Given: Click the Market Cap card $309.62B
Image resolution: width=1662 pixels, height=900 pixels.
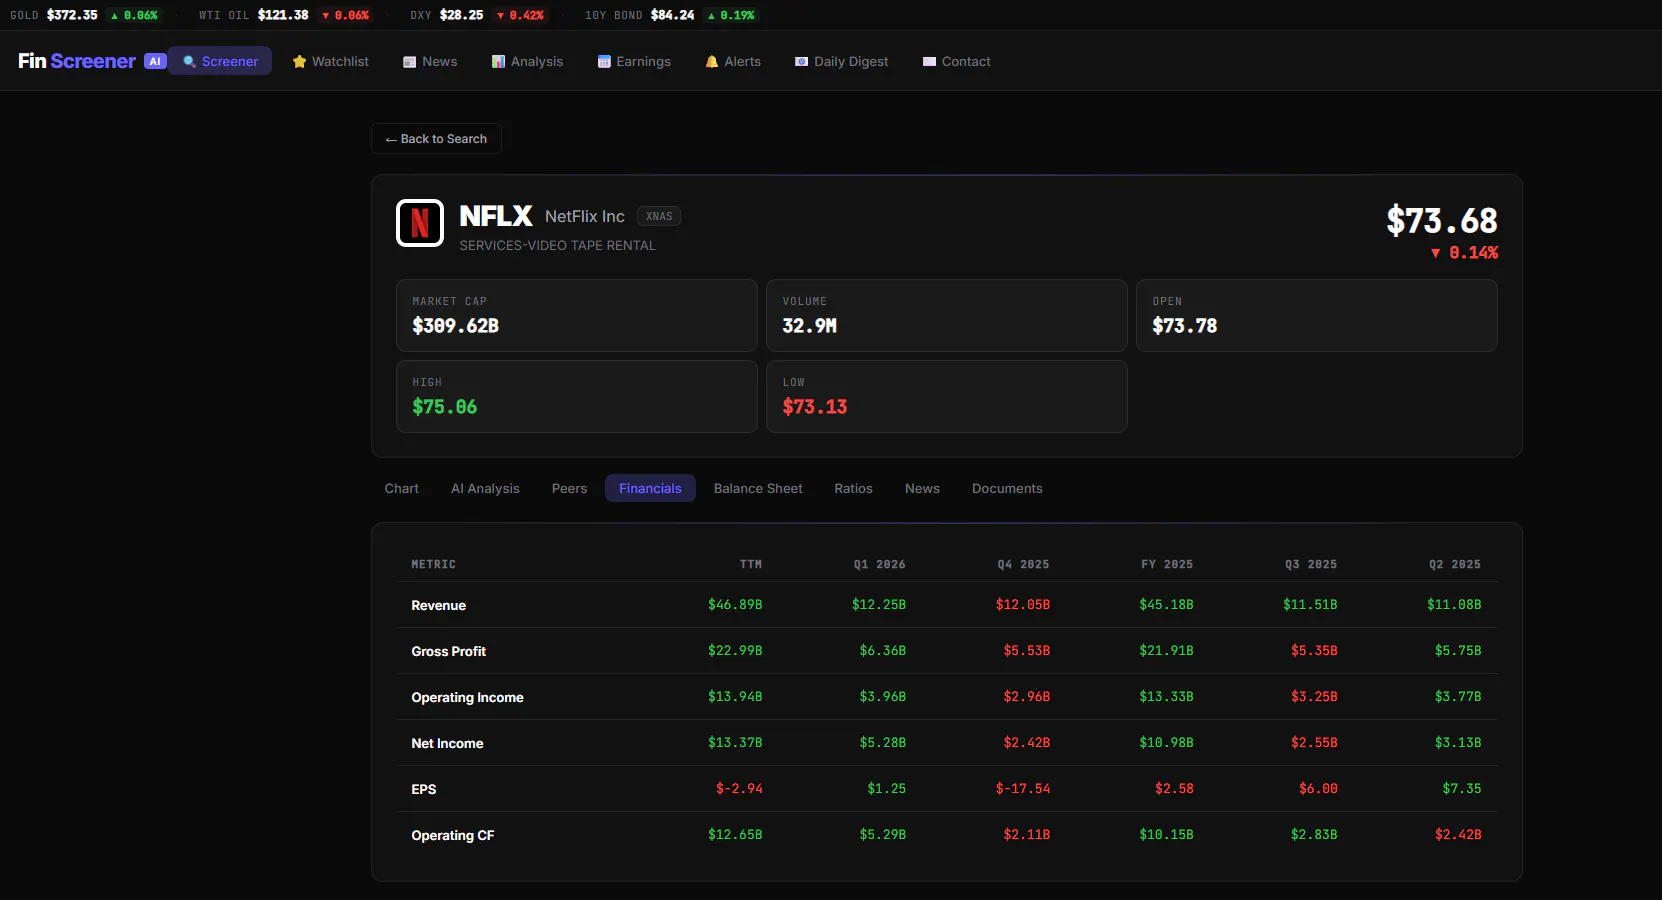Looking at the screenshot, I should [577, 315].
